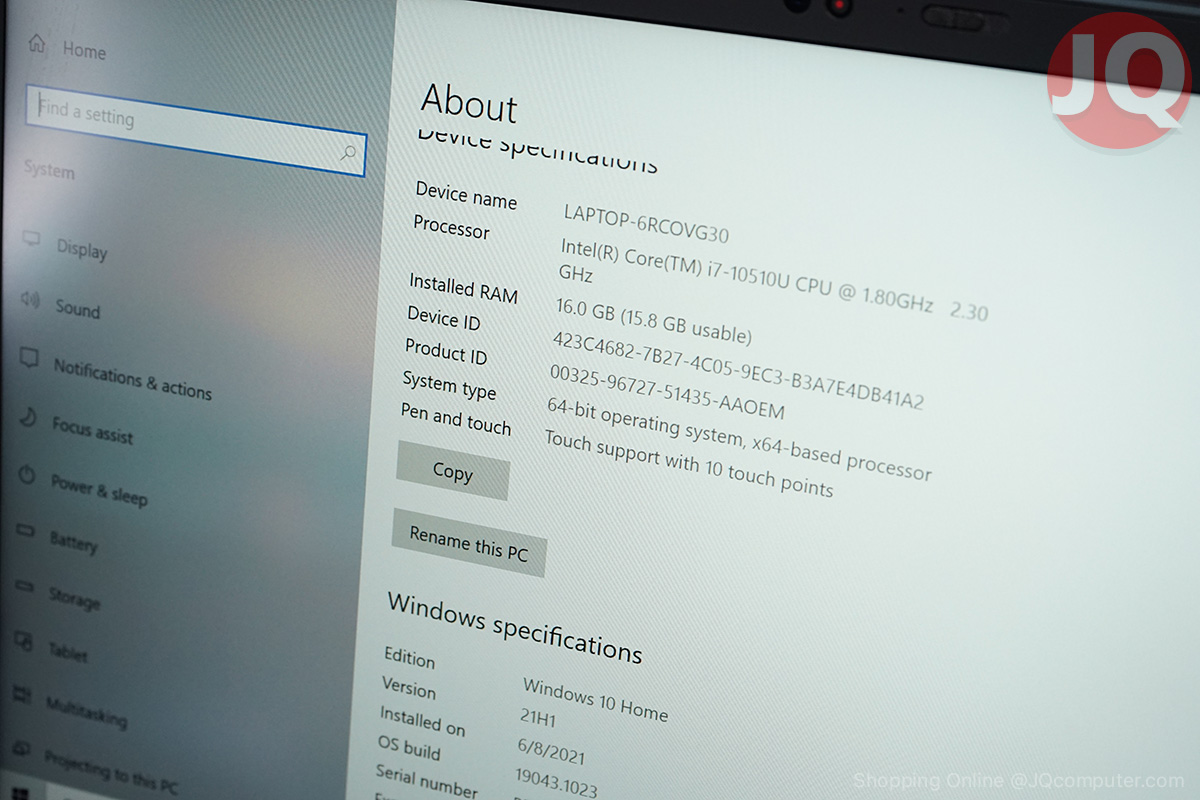Screen dimensions: 1200x800
Task: Go to the Storage settings page
Action: [x=74, y=598]
